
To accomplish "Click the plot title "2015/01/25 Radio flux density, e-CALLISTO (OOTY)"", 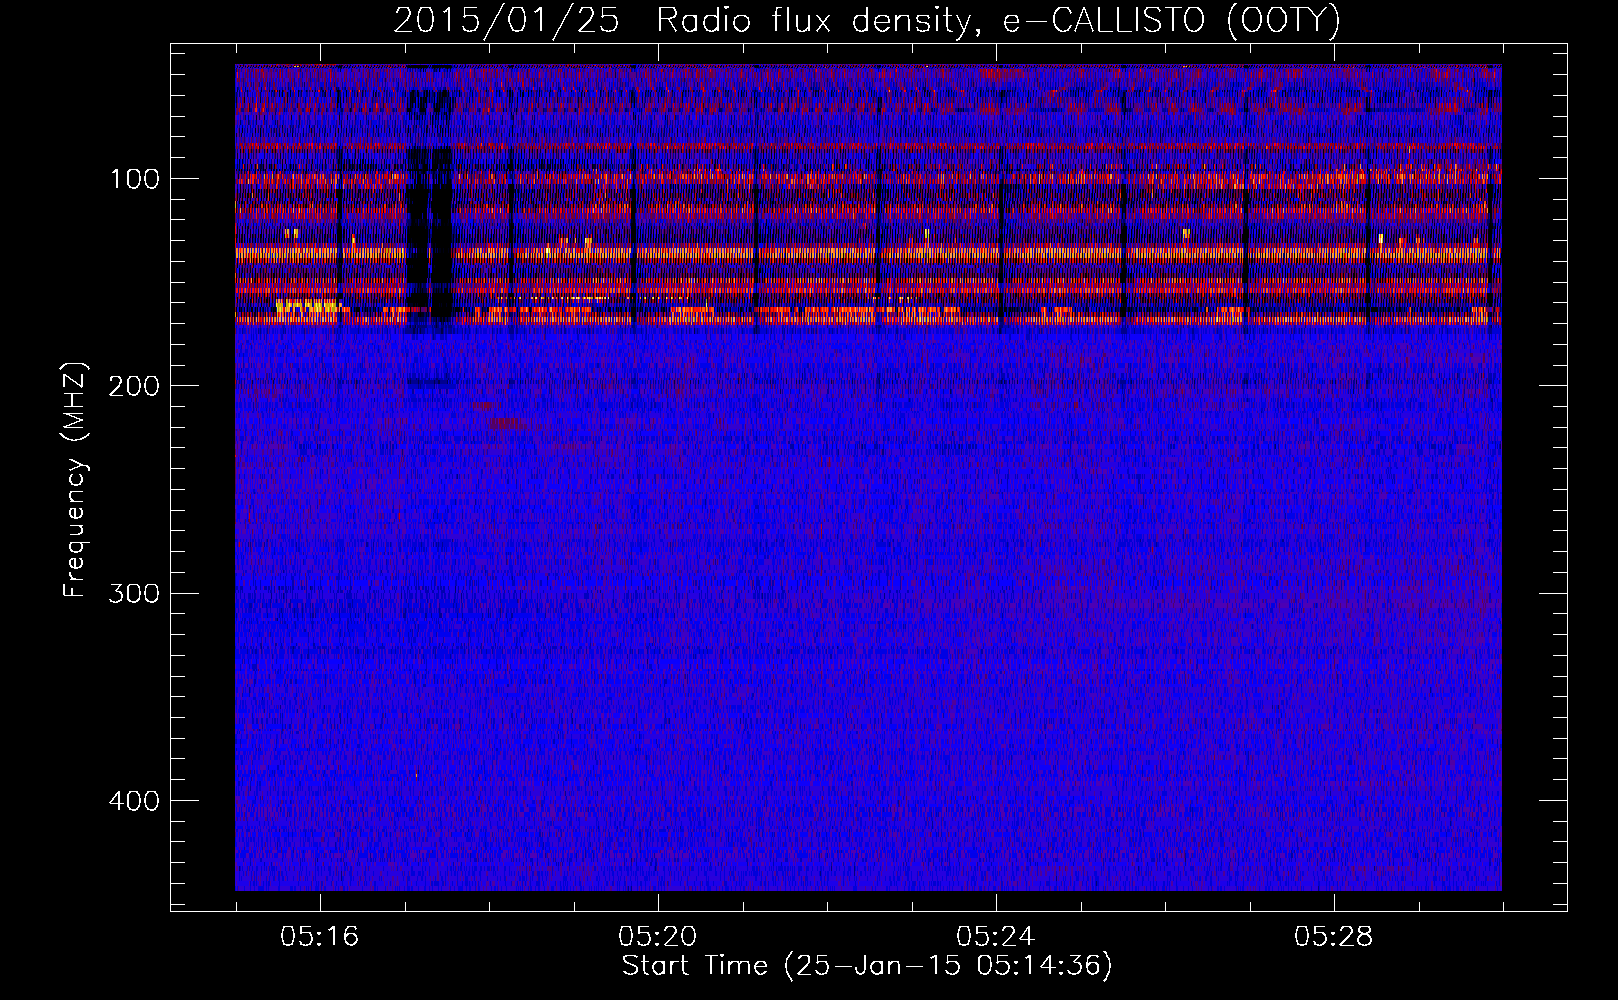I will 867,21.
